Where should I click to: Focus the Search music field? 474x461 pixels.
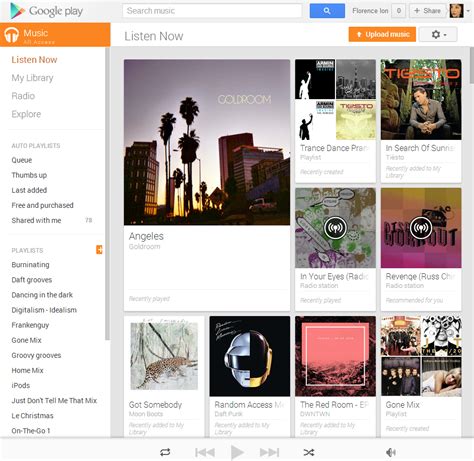(212, 11)
